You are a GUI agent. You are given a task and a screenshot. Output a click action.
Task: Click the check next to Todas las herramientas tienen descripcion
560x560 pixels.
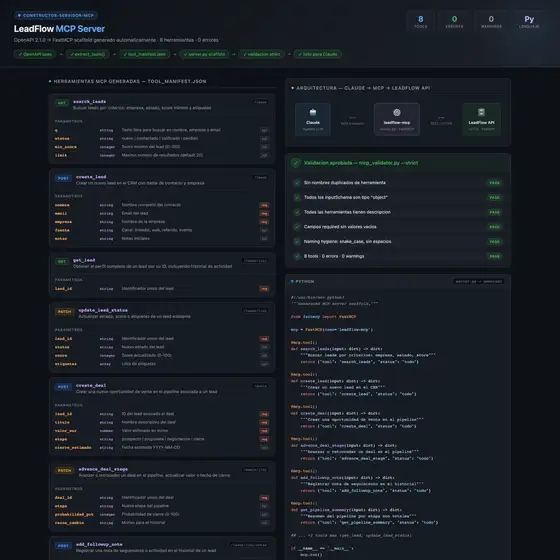pyautogui.click(x=297, y=212)
